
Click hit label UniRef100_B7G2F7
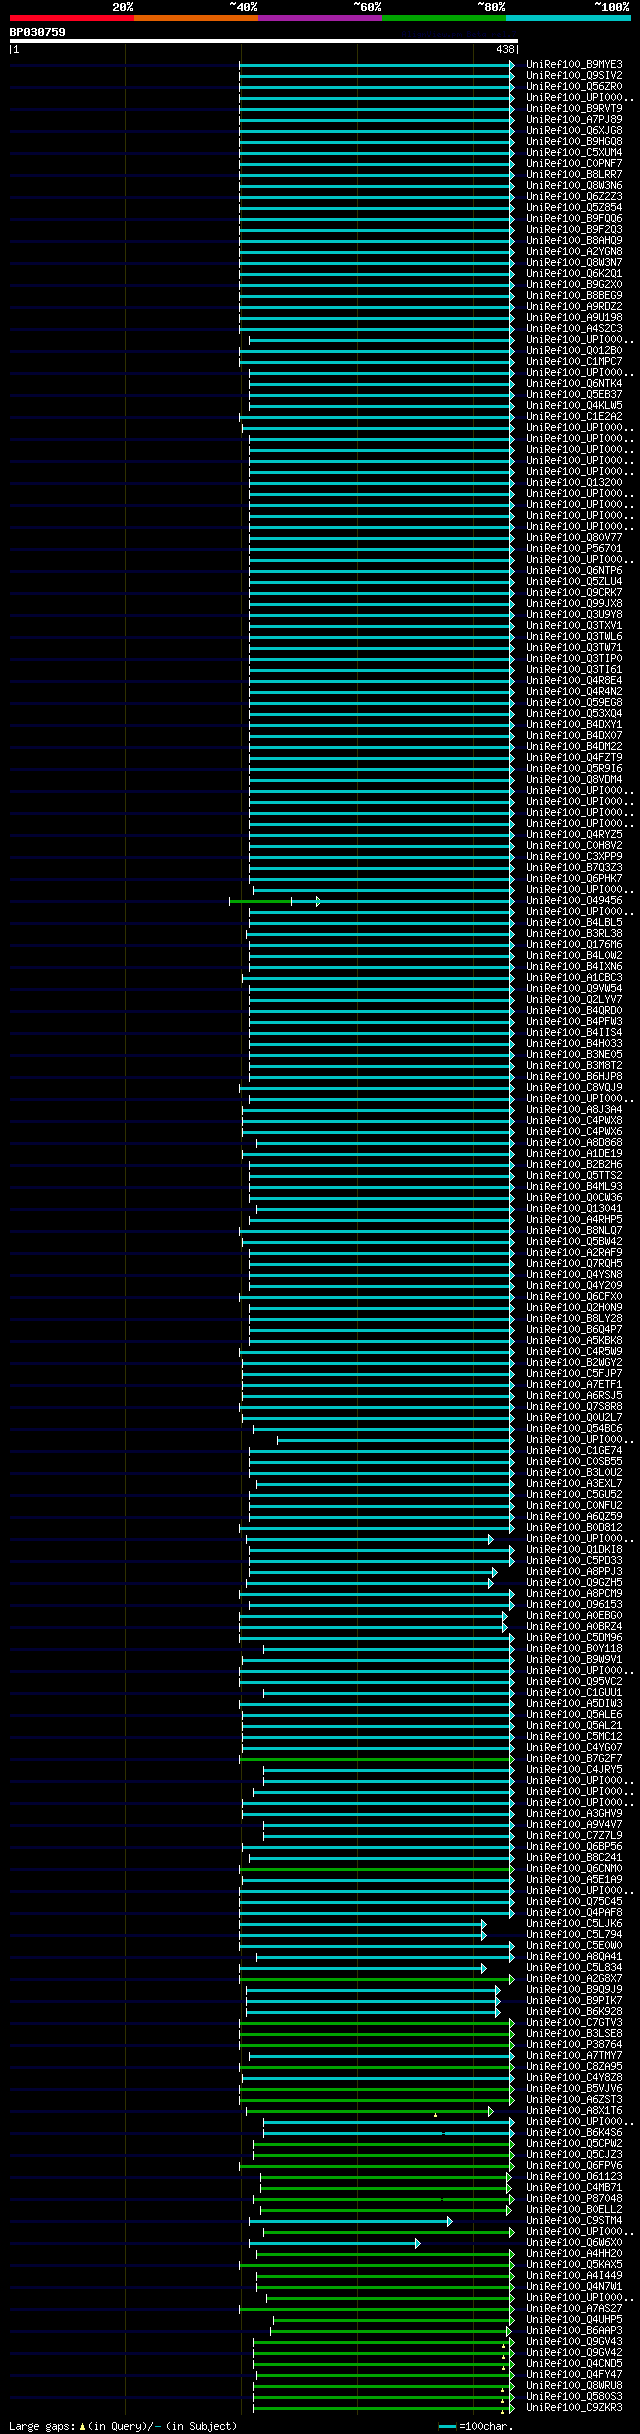tap(574, 1759)
